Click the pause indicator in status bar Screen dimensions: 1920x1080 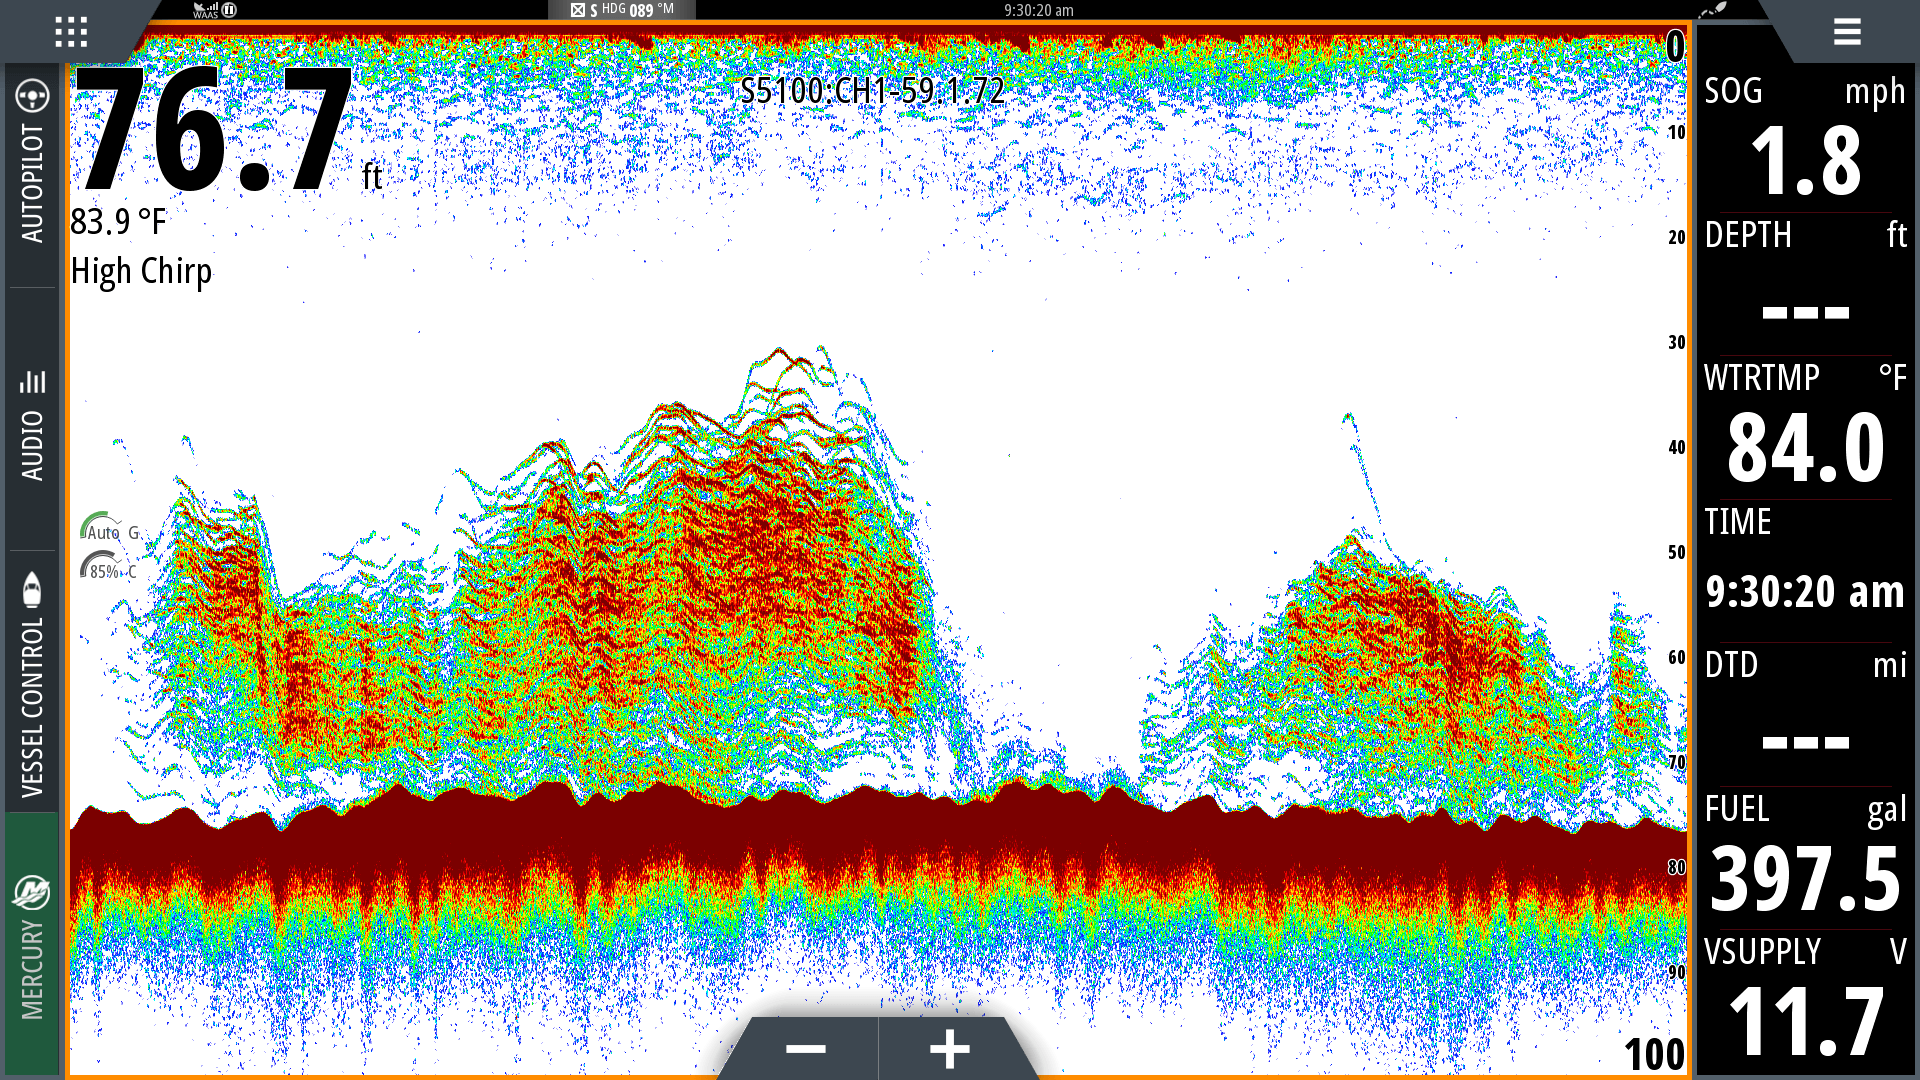coord(230,10)
